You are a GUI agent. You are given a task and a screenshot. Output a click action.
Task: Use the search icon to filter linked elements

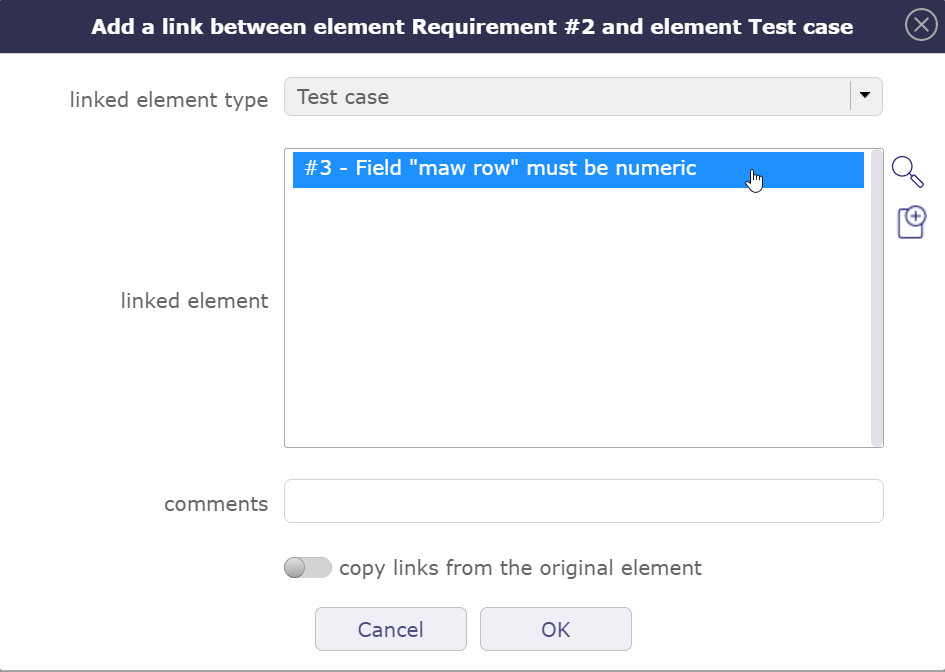907,172
